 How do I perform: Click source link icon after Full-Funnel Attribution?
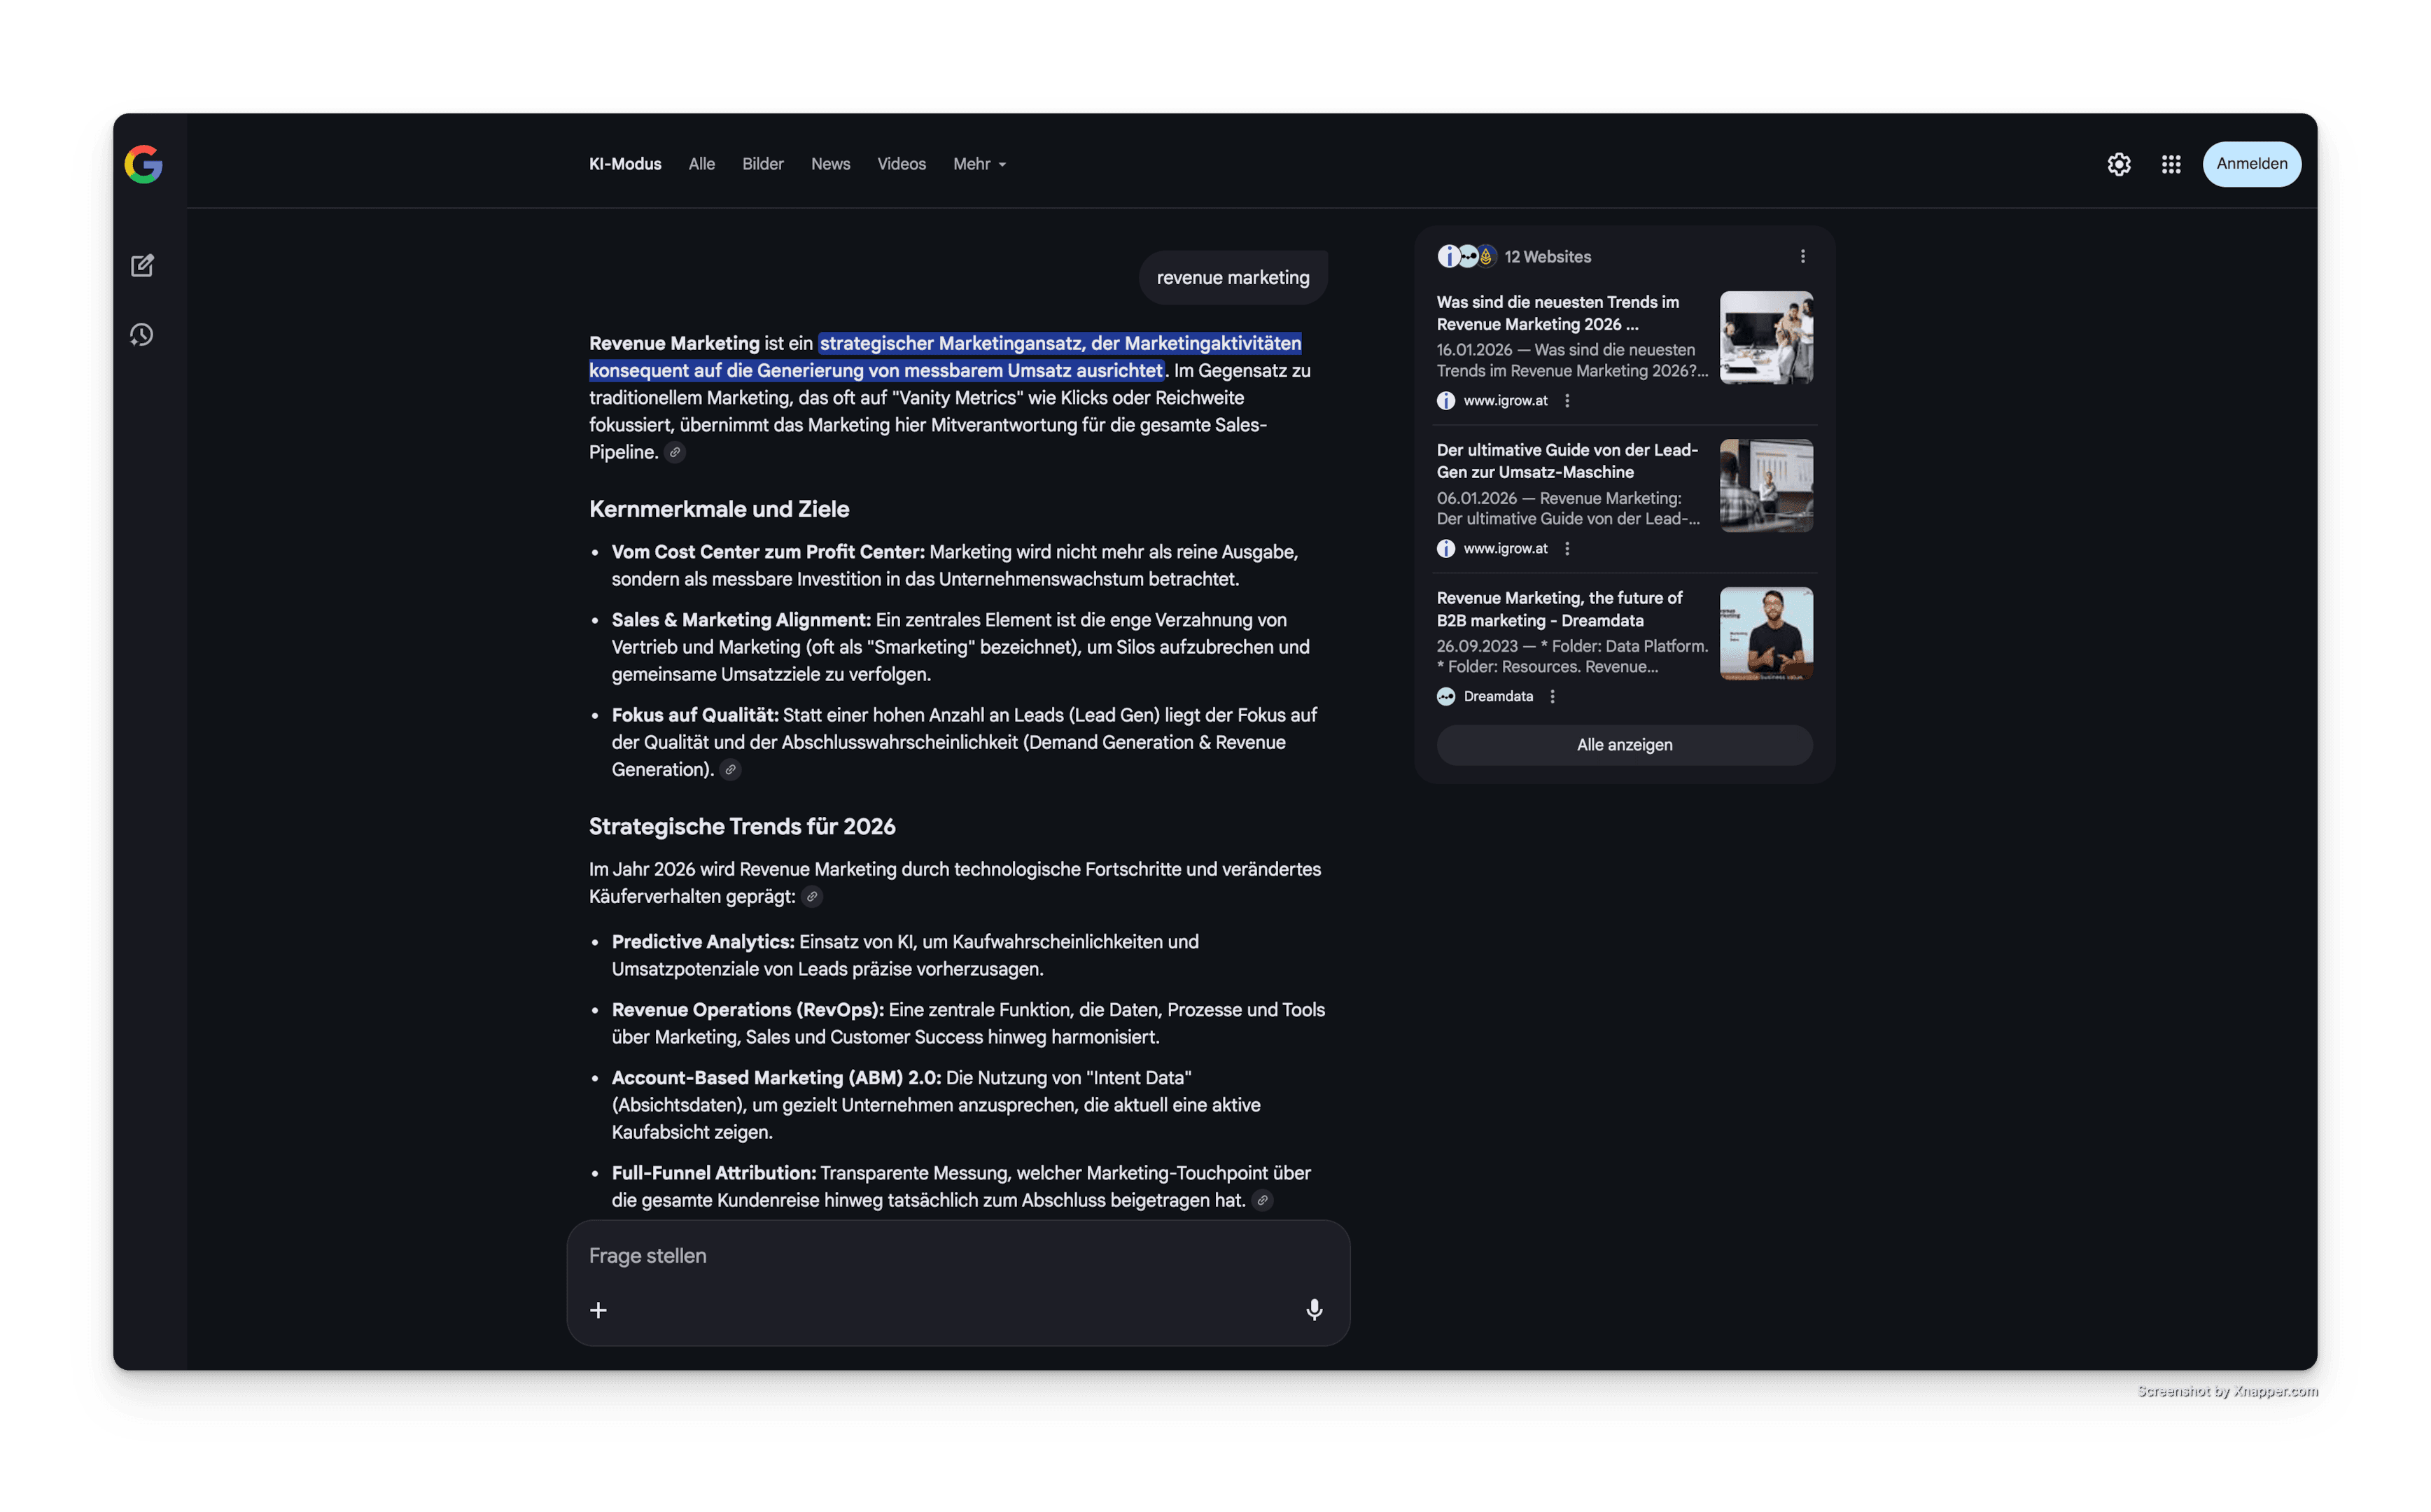[x=1262, y=1201]
